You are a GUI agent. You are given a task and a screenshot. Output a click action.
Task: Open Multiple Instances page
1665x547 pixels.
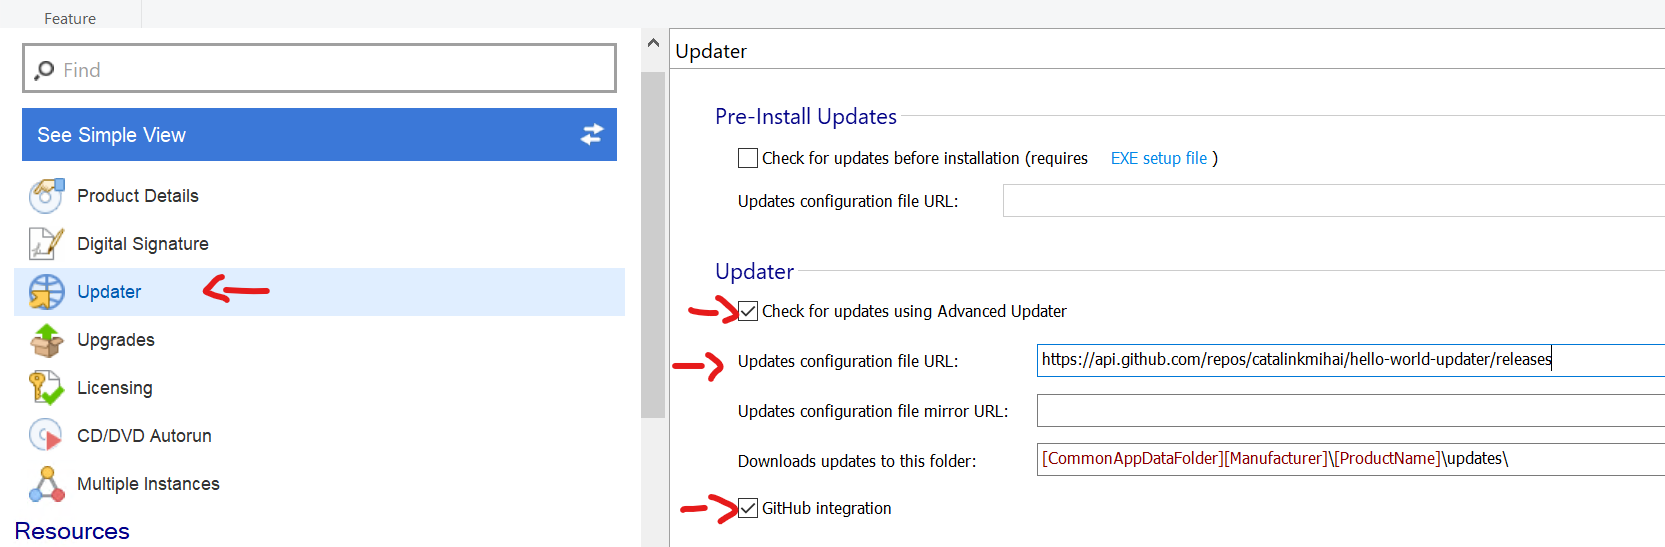pos(148,484)
